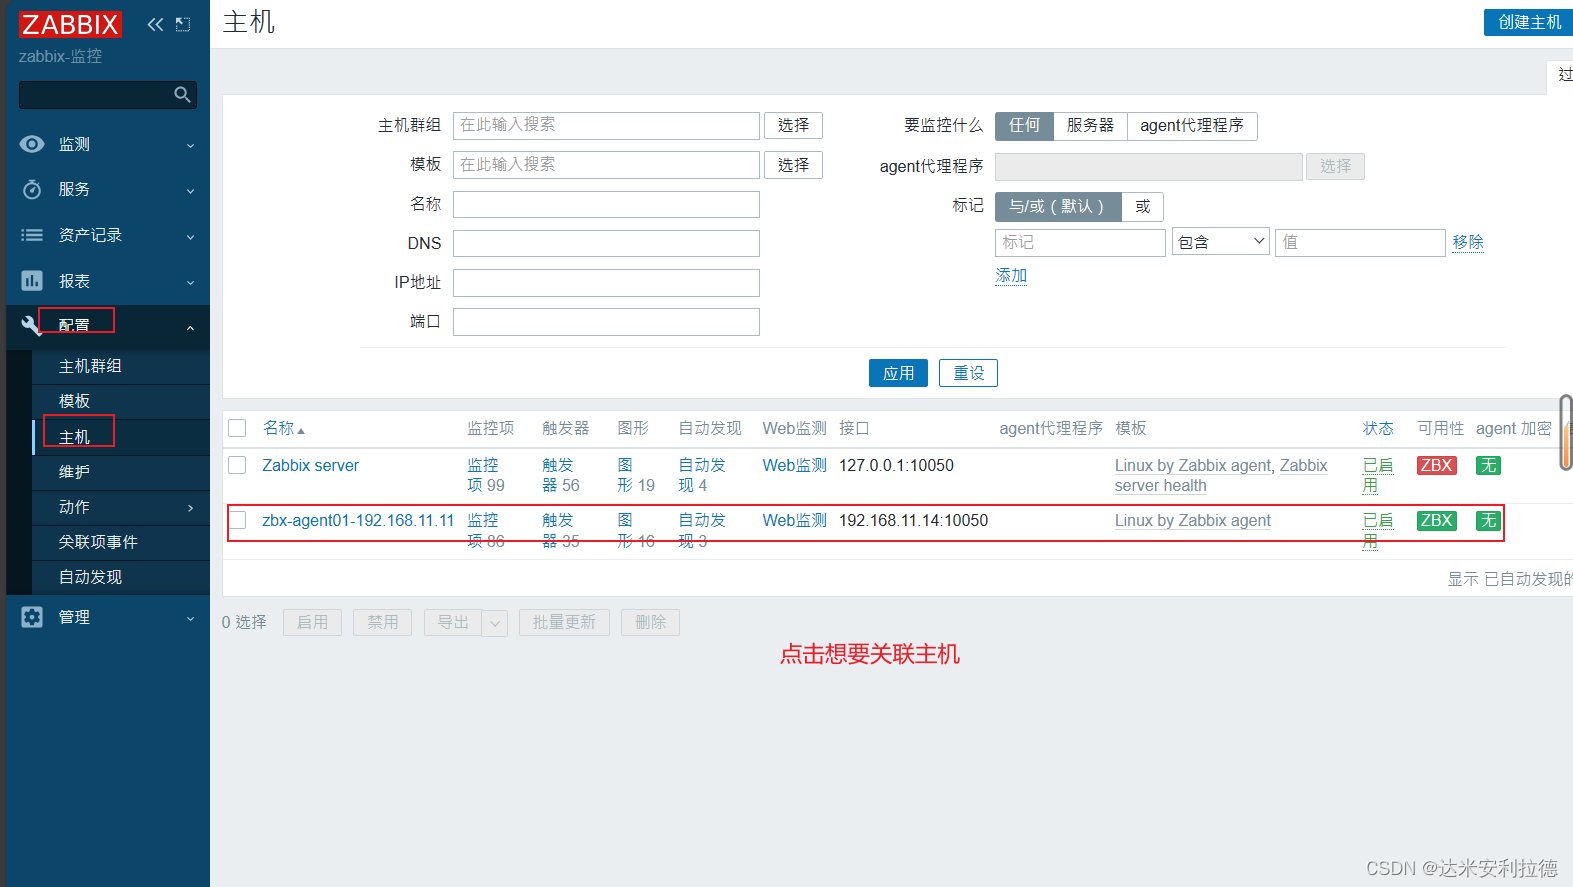Open the 包含 tag operator dropdown
Viewport: 1573px width, 887px height.
pos(1221,242)
